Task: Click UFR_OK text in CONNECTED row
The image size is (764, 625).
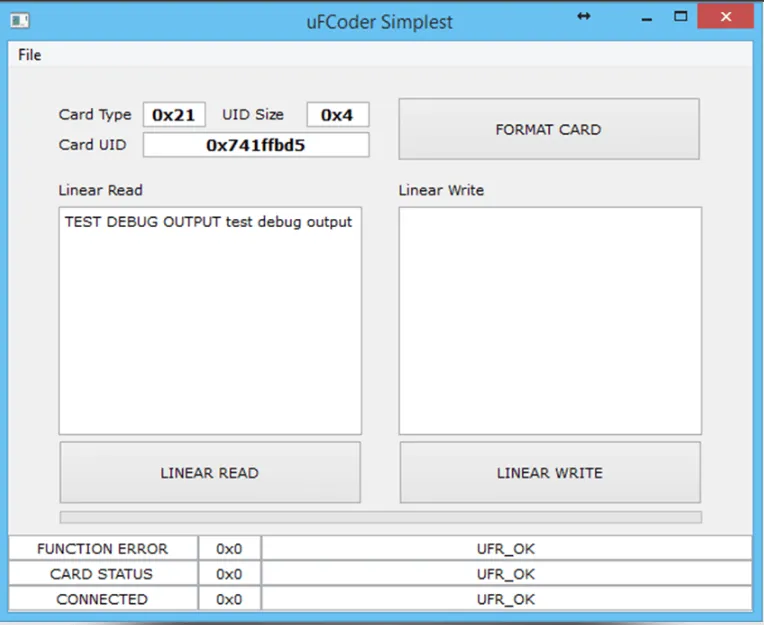Action: point(506,599)
